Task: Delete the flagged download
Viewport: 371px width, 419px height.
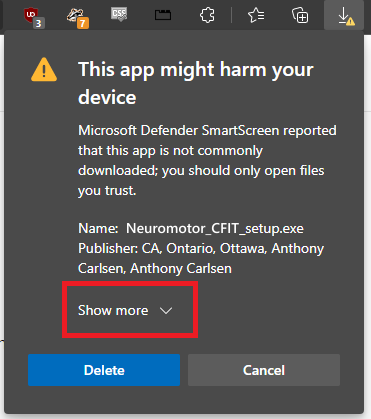Action: (x=104, y=370)
